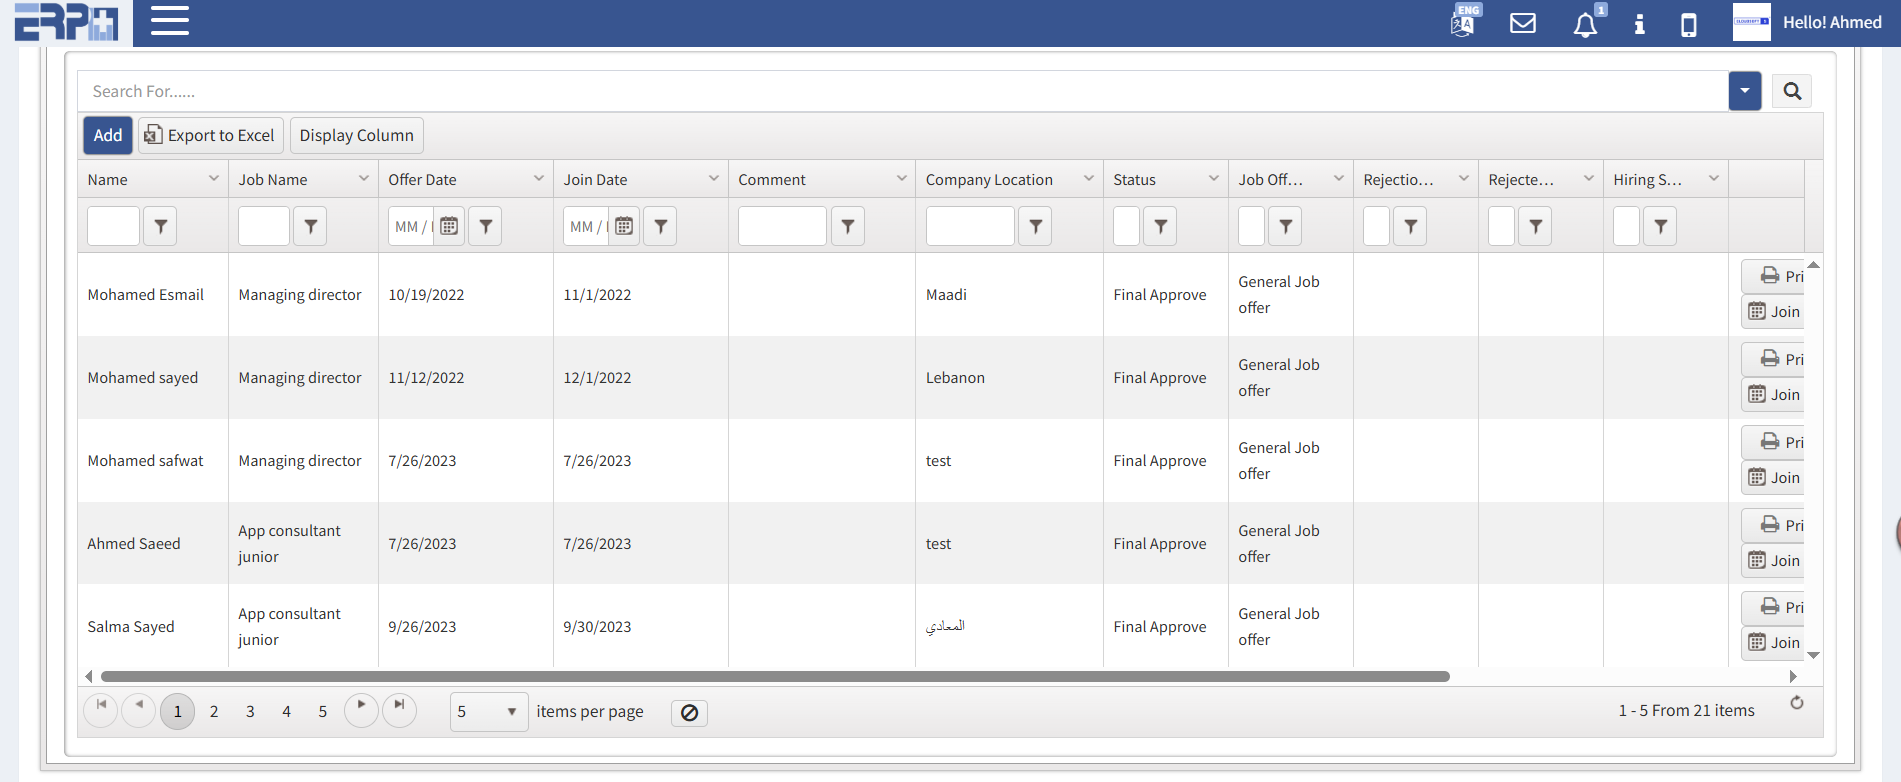The height and width of the screenshot is (782, 1901).
Task: Open Offer Date calendar picker
Action: coord(449,226)
